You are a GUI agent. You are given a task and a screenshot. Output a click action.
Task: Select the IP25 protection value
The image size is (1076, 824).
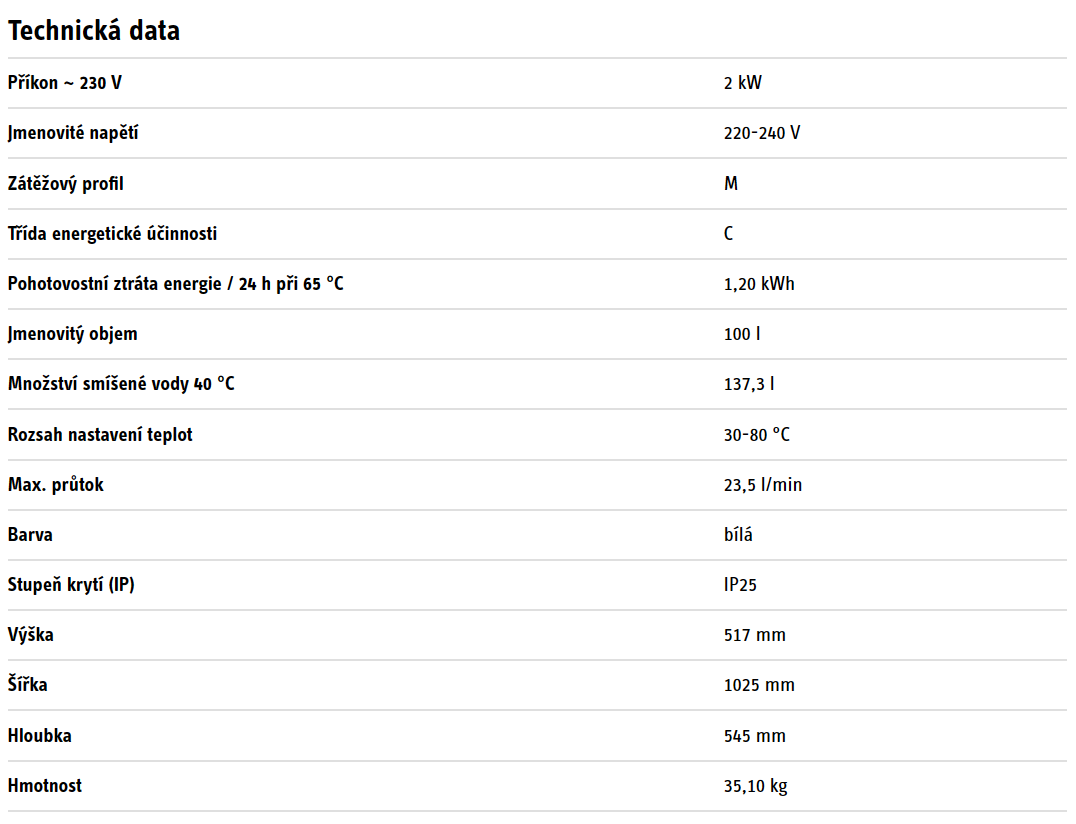(x=740, y=585)
